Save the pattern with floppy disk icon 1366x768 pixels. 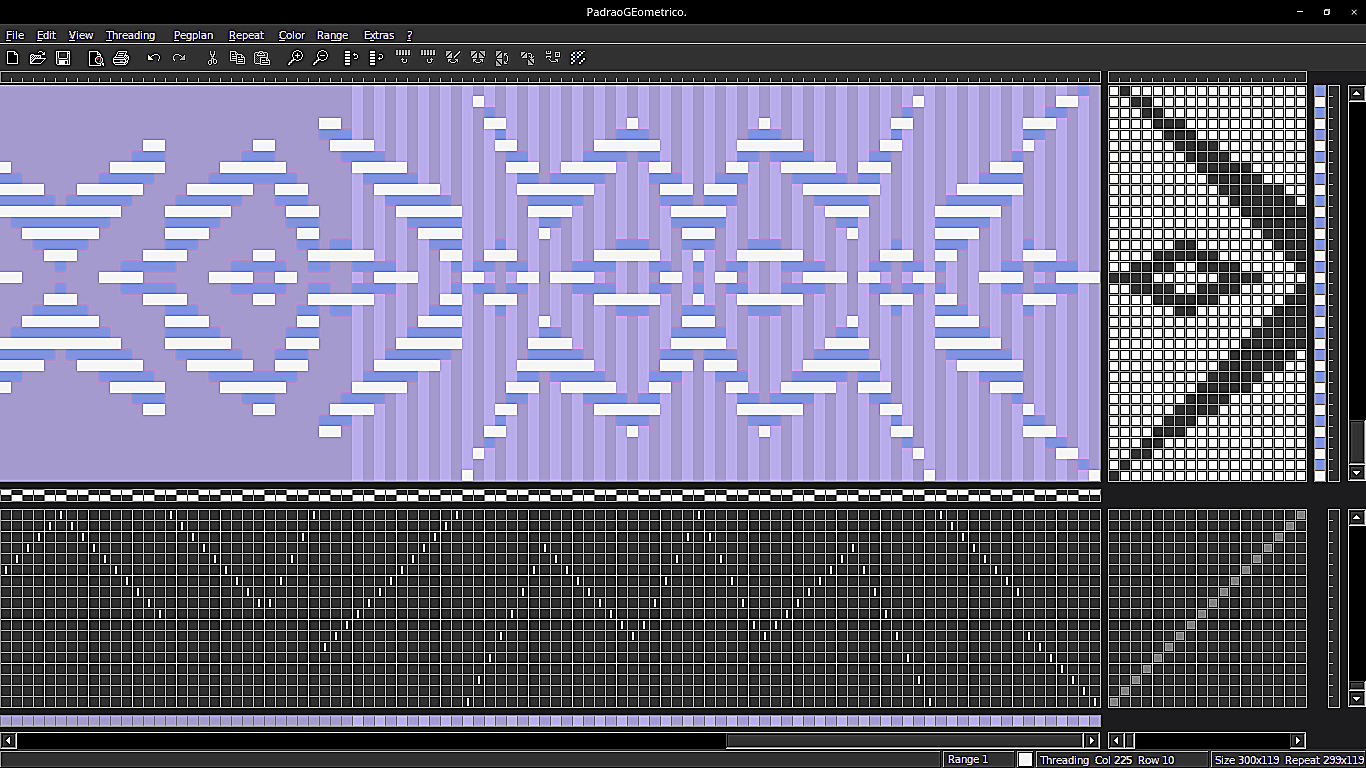[x=63, y=58]
